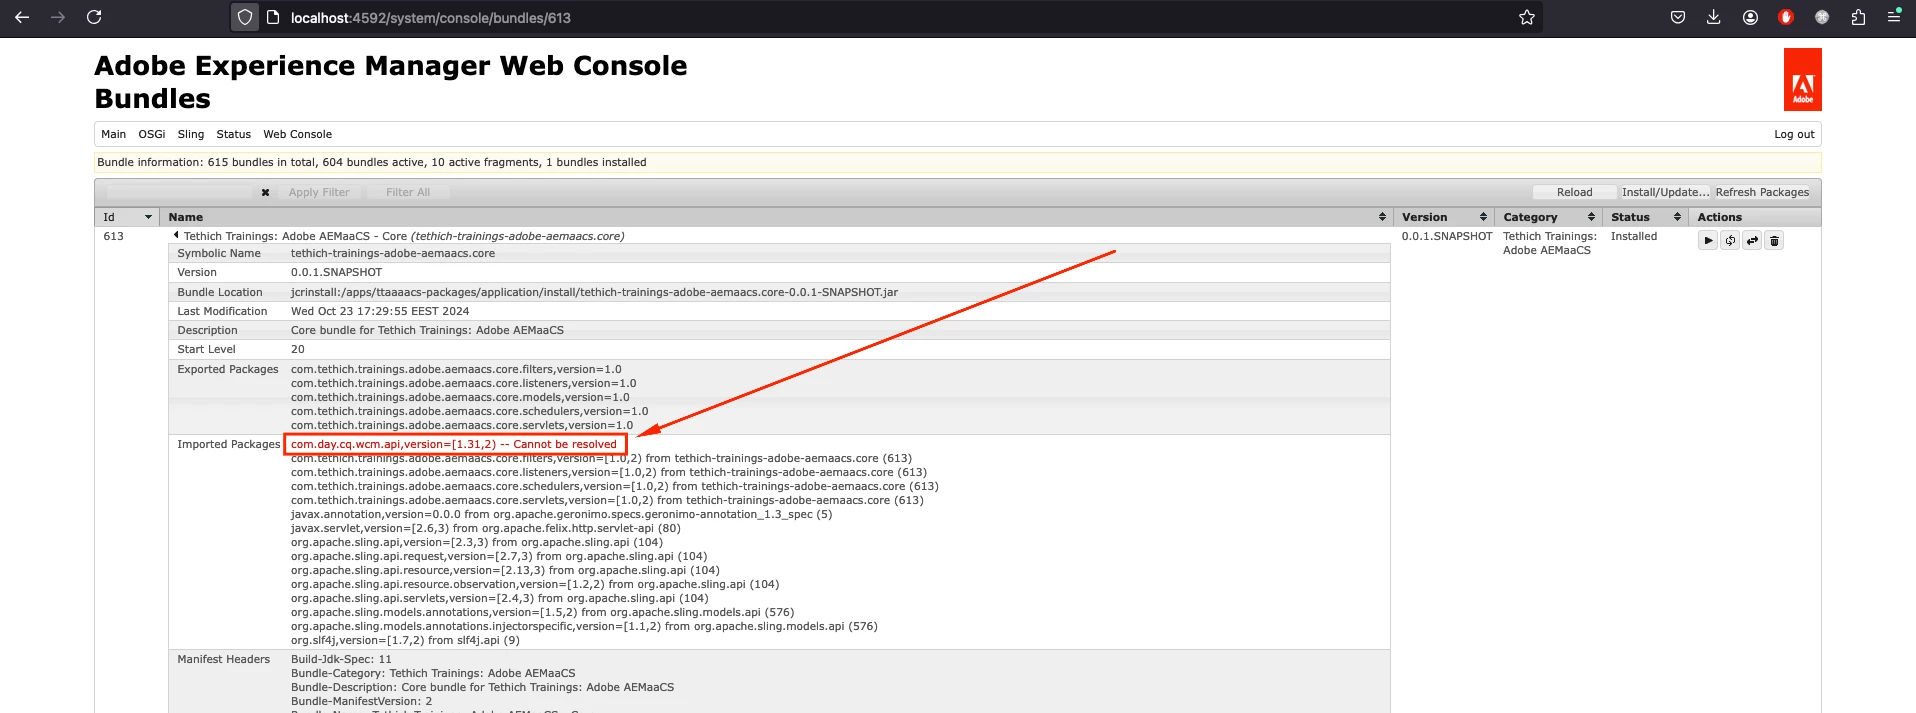The width and height of the screenshot is (1916, 713).
Task: Click the 0.0.1.SNAPSHOT version cell
Action: click(x=1447, y=236)
